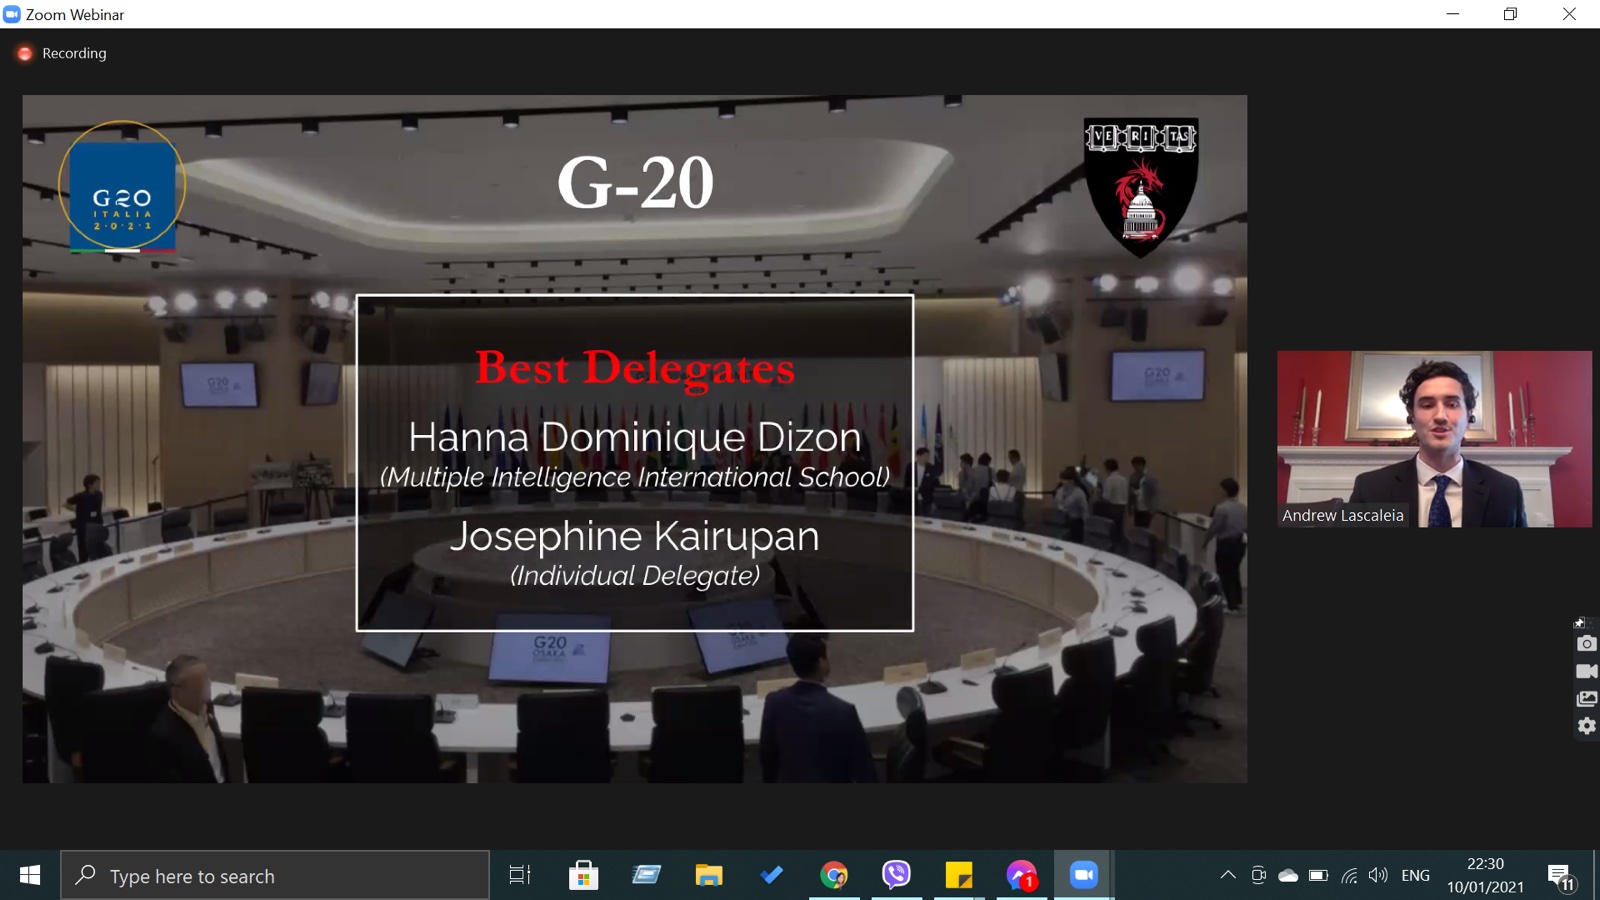The width and height of the screenshot is (1600, 900).
Task: Open Sticky Notes from the taskbar
Action: pyautogui.click(x=958, y=876)
